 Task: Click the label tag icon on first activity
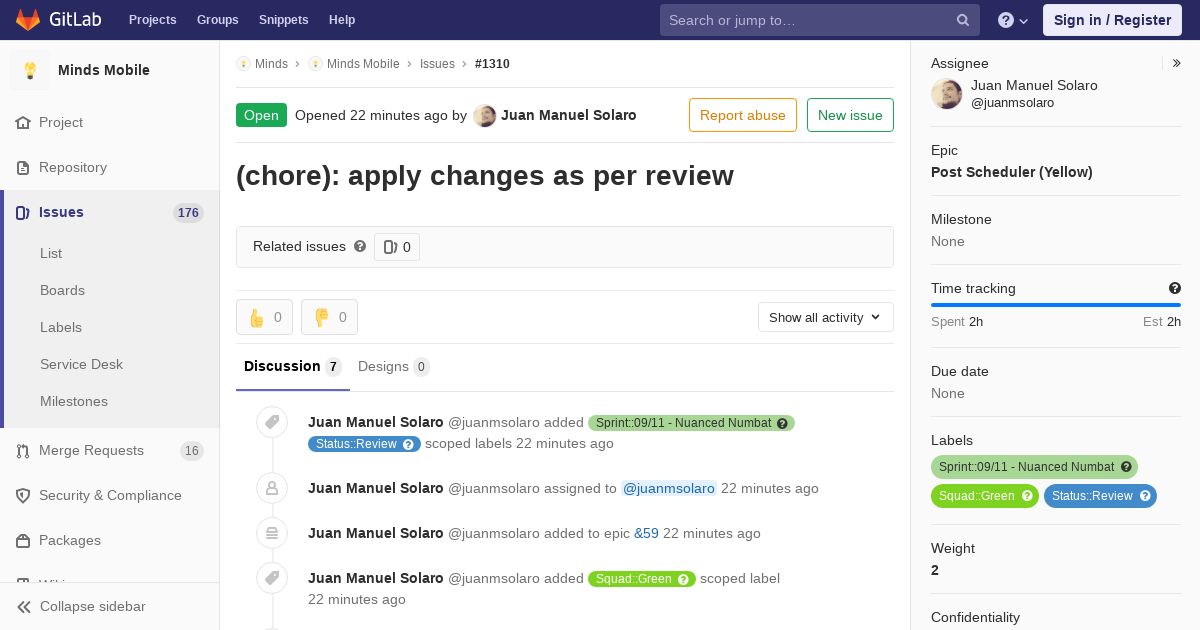tap(272, 423)
